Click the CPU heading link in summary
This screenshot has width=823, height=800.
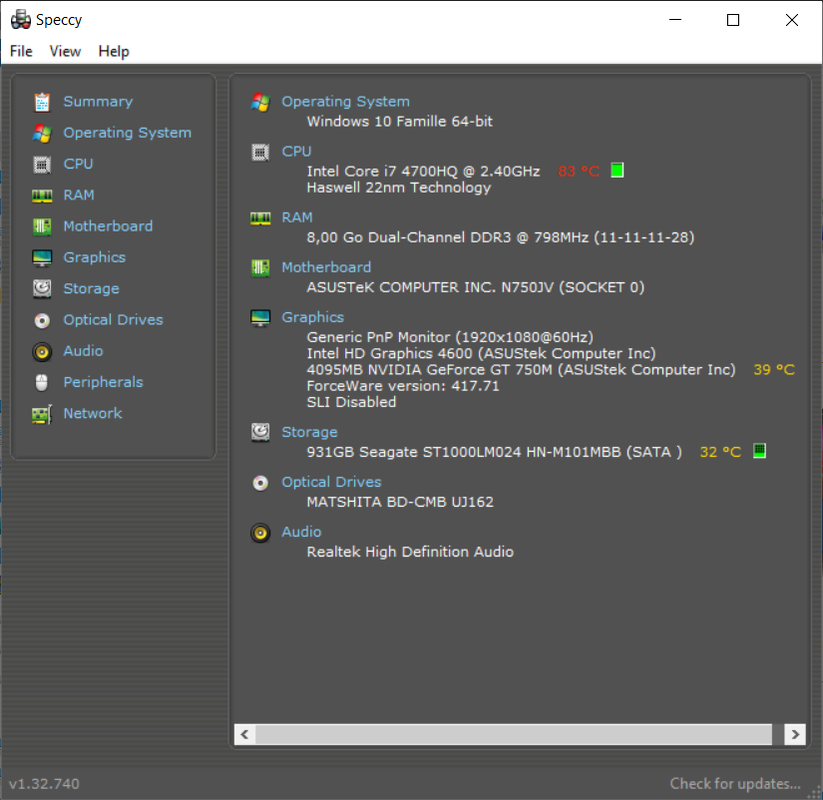(x=297, y=151)
